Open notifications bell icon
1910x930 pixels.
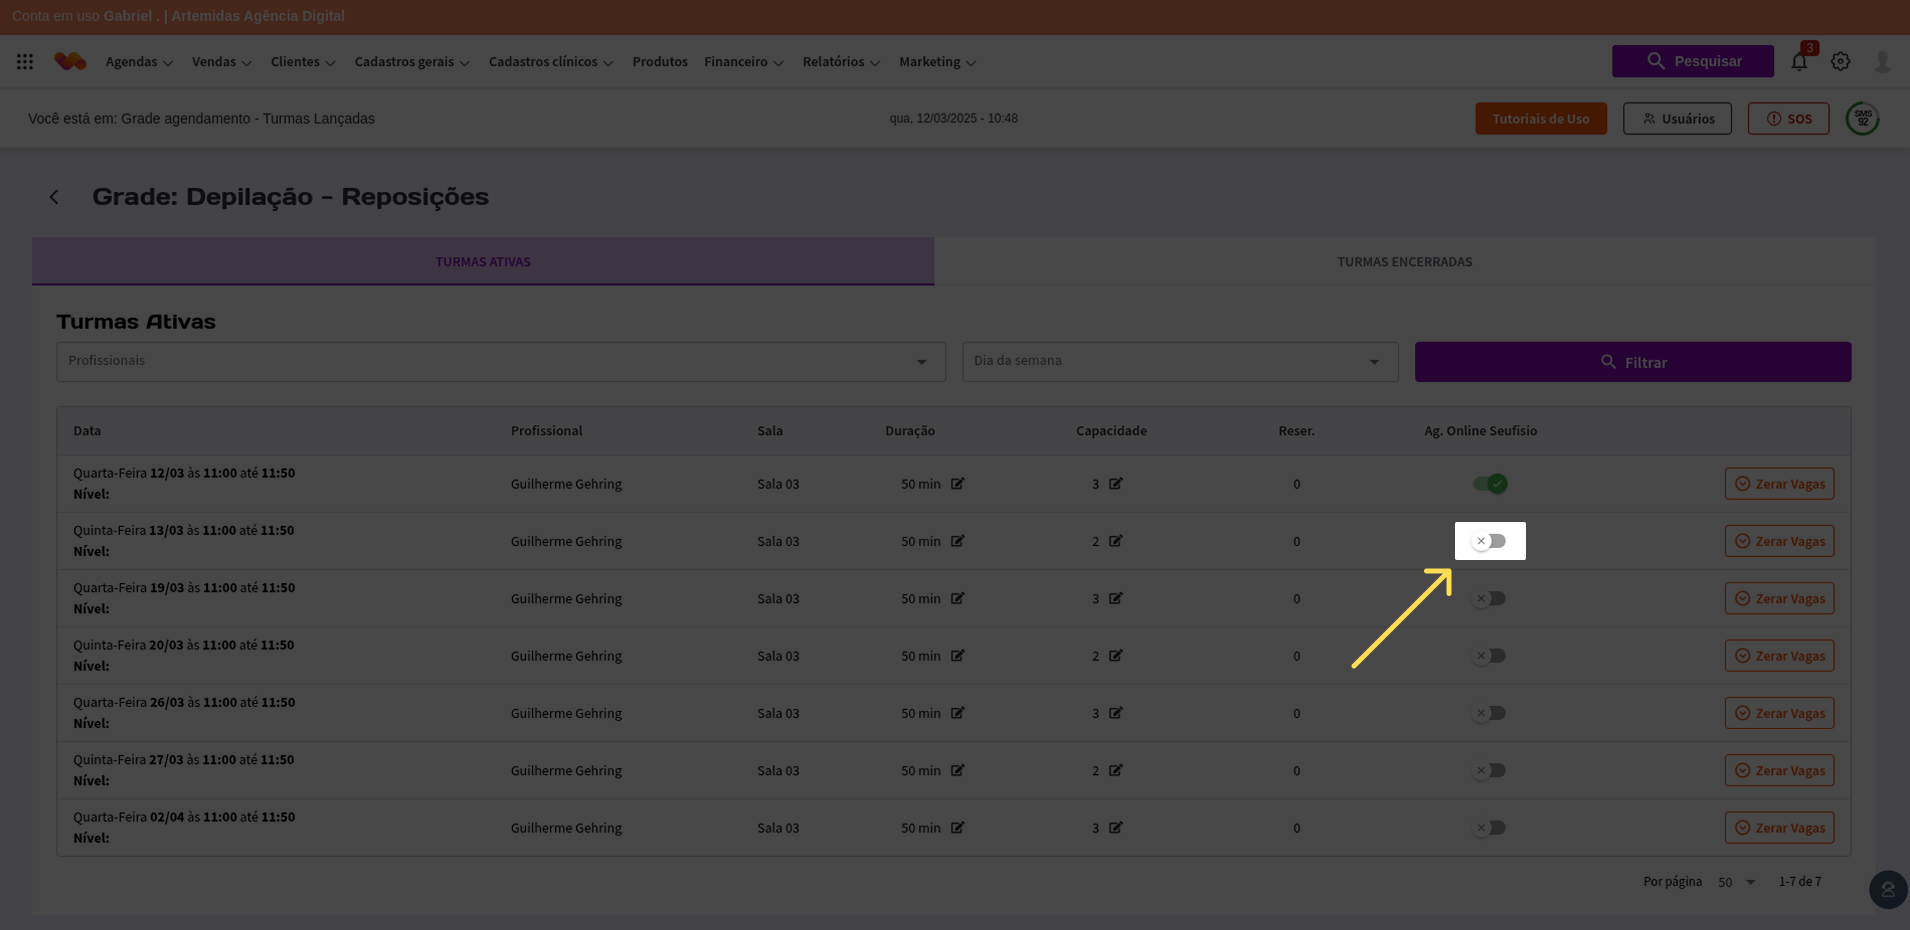(x=1799, y=62)
